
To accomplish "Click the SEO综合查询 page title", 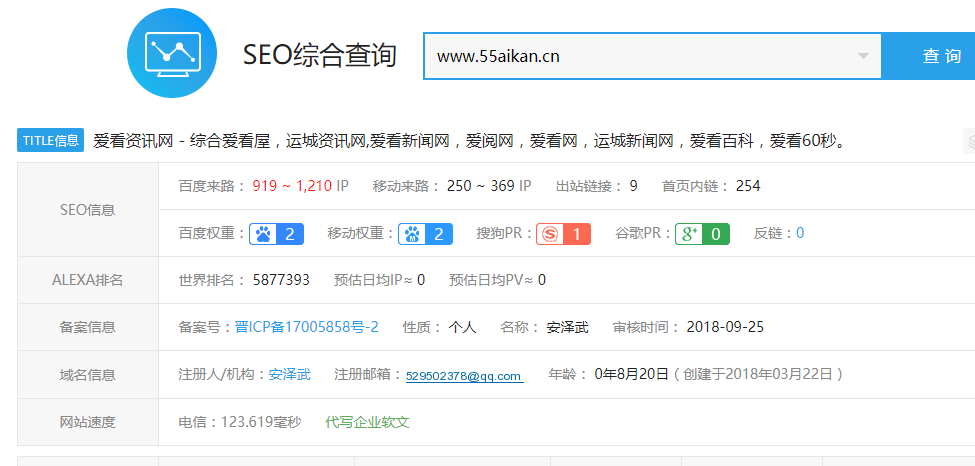I will point(320,56).
